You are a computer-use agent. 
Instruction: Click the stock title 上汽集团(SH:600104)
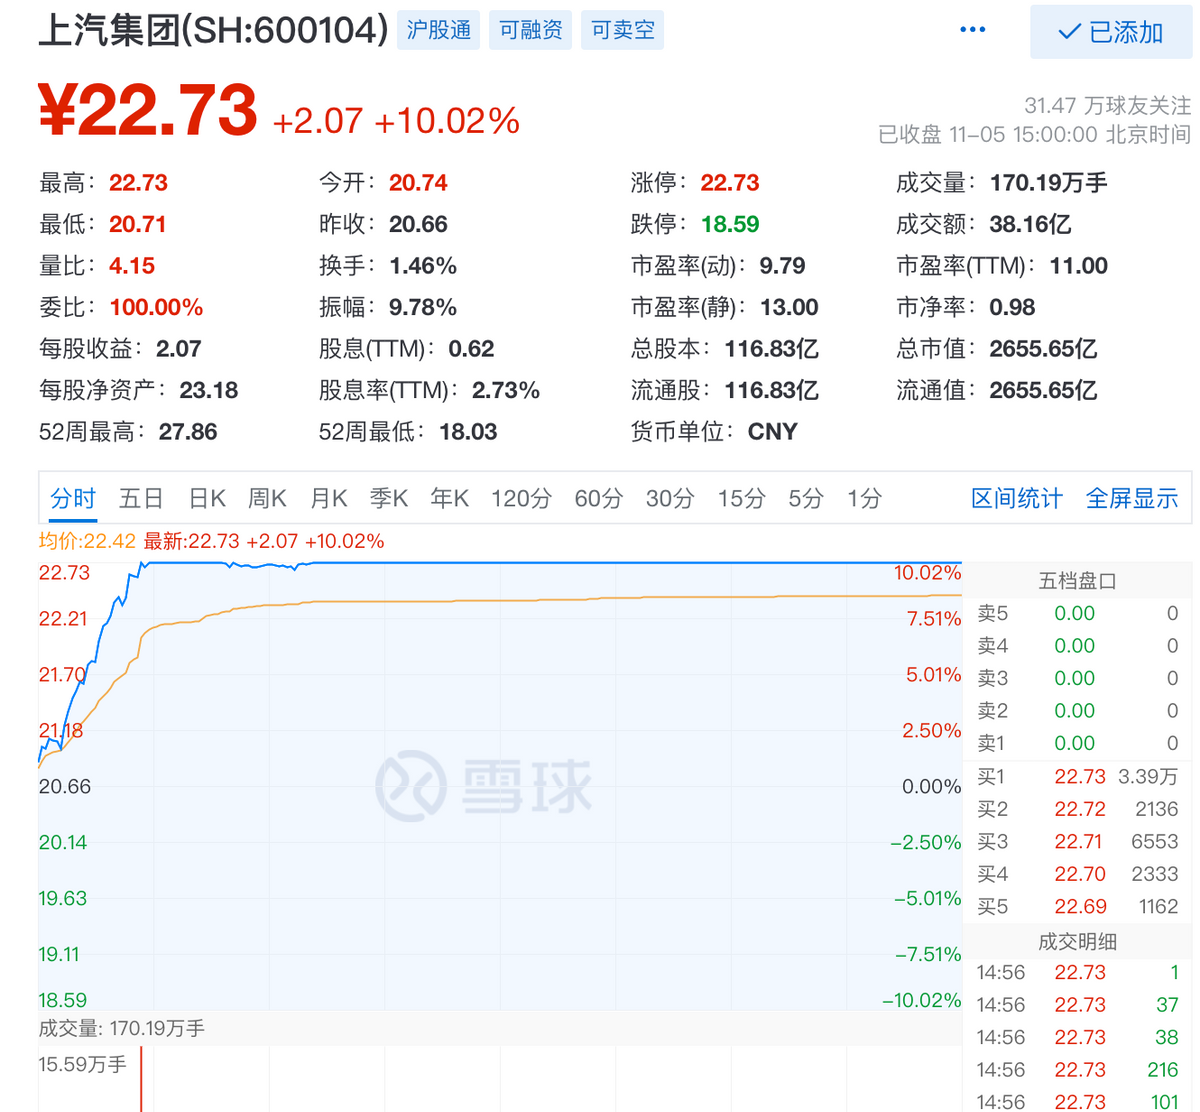pos(213,30)
